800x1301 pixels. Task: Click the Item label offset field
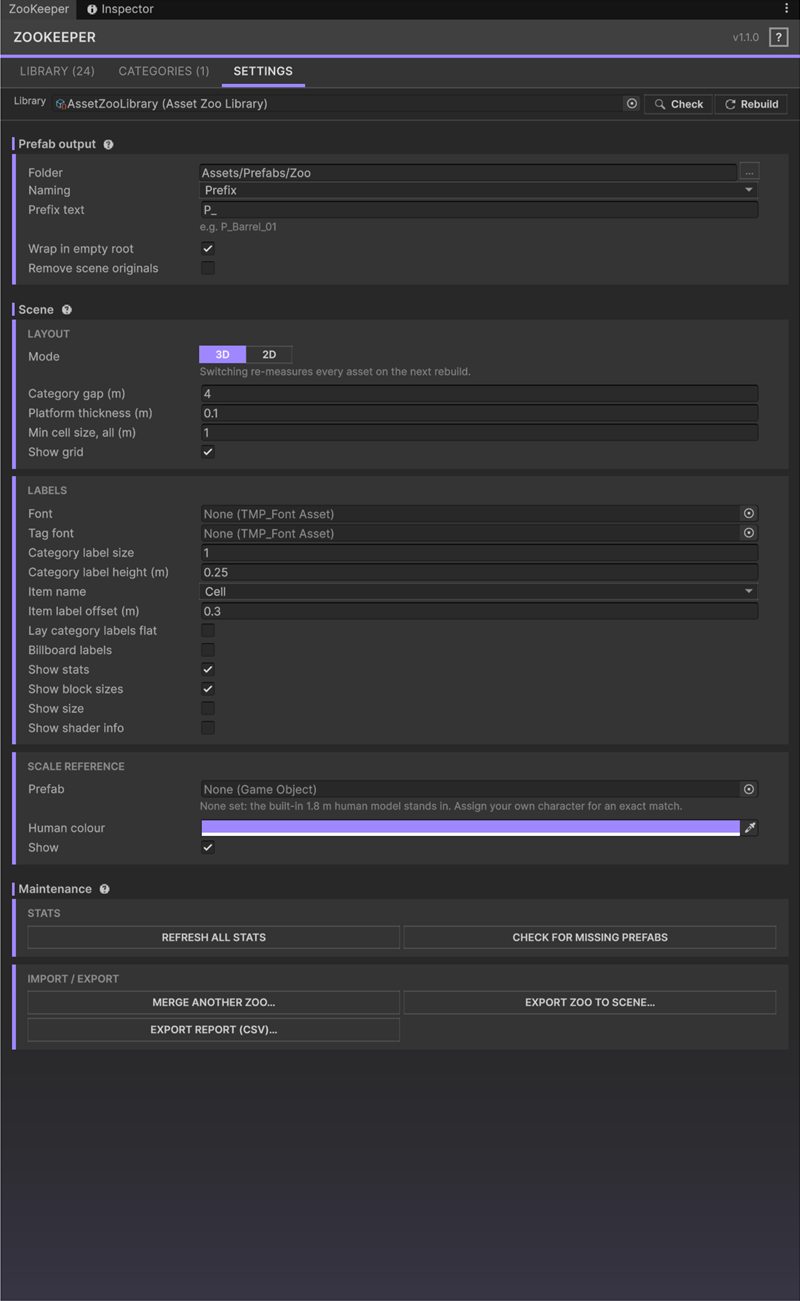(479, 611)
